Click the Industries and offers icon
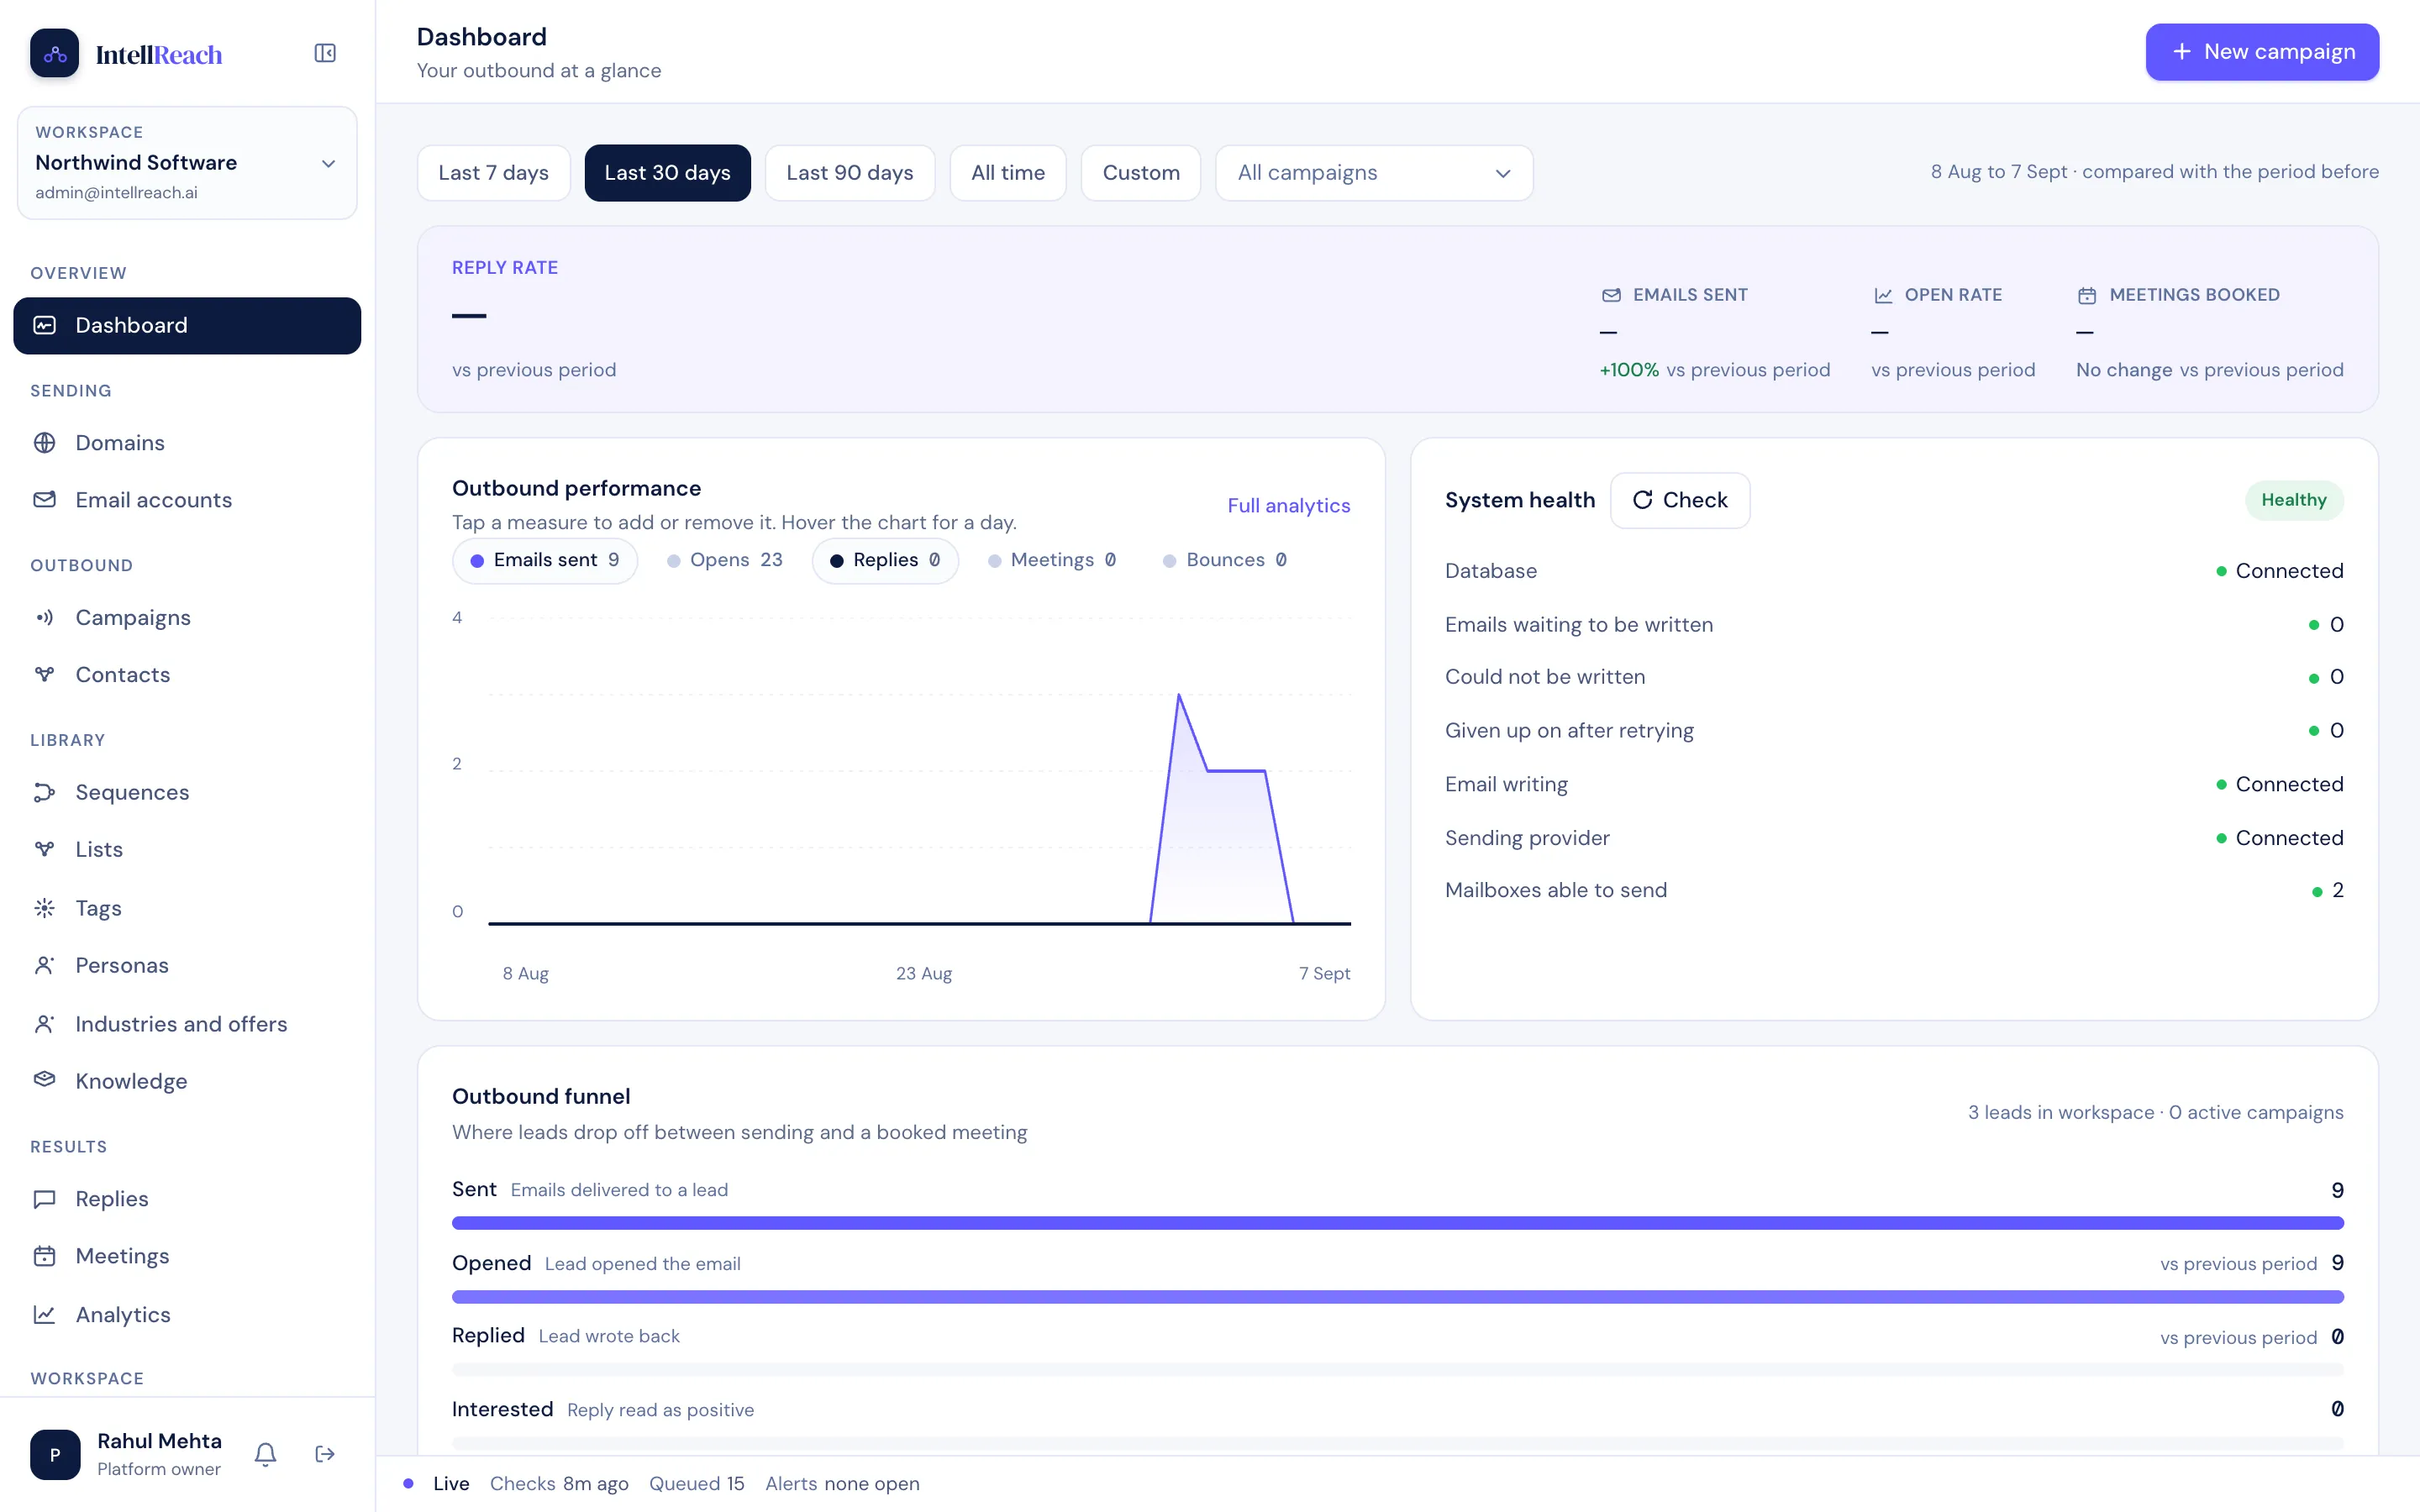The image size is (2420, 1512). coord(45,1024)
